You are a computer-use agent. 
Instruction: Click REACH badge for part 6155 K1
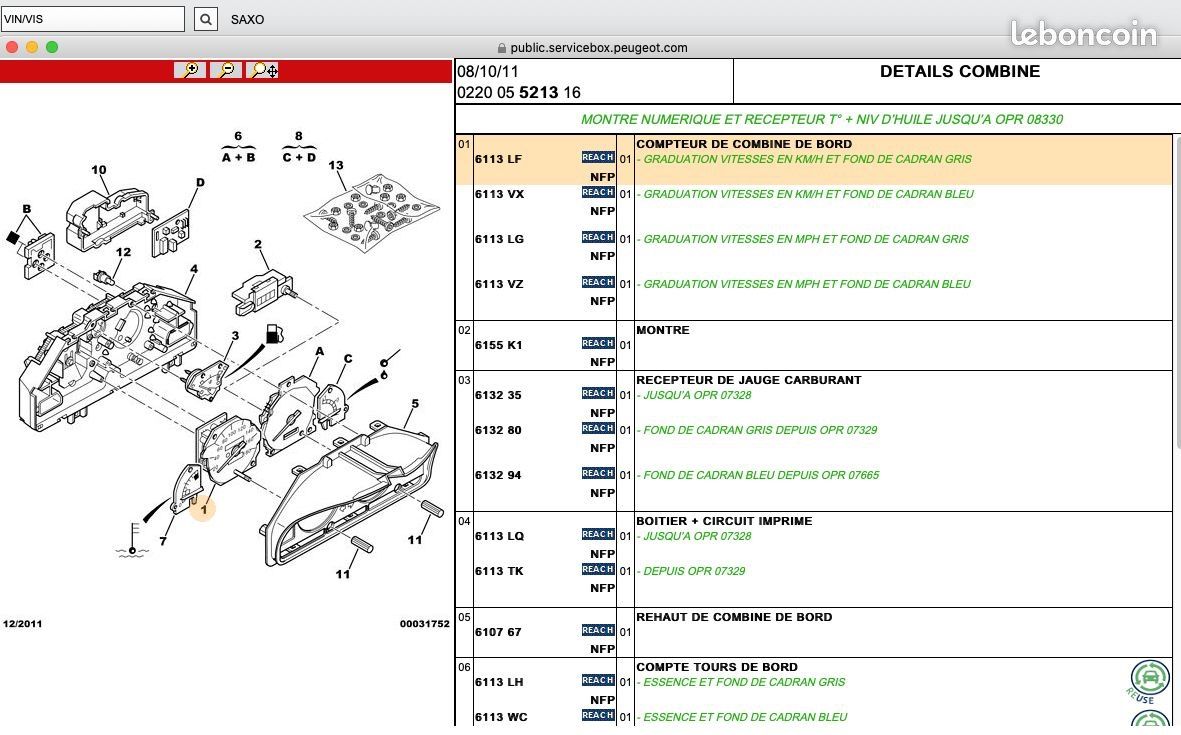pyautogui.click(x=597, y=344)
